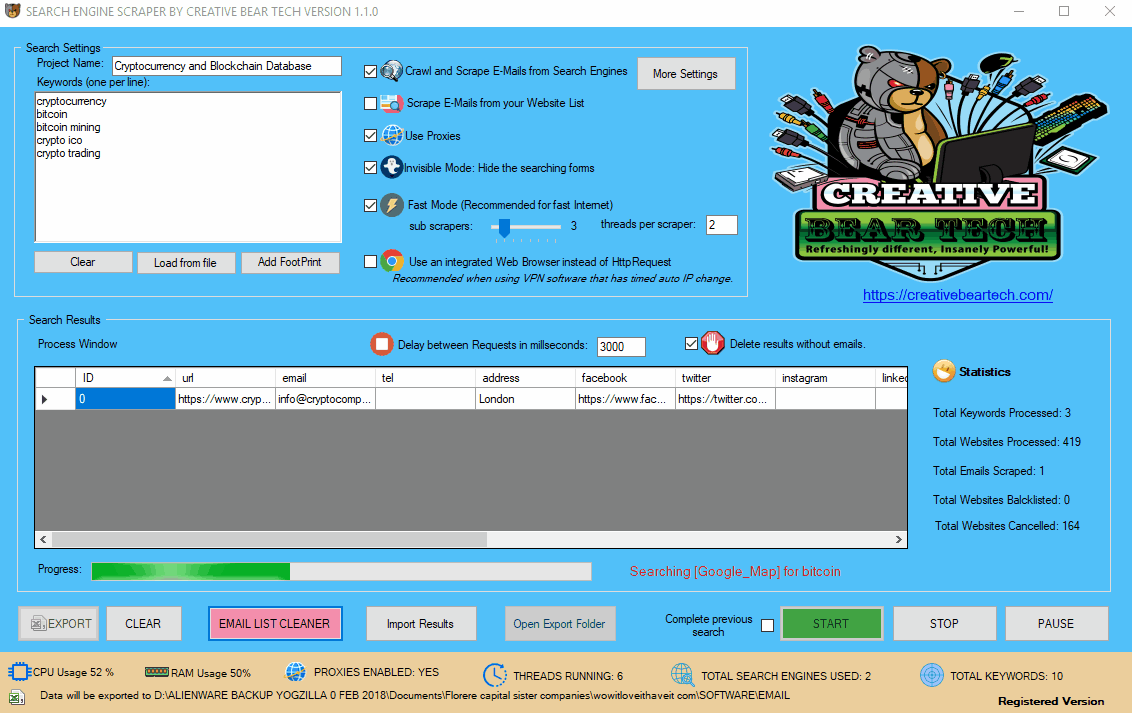This screenshot has width=1132, height=713.
Task: Click the bear app icon in title bar
Action: pyautogui.click(x=12, y=11)
